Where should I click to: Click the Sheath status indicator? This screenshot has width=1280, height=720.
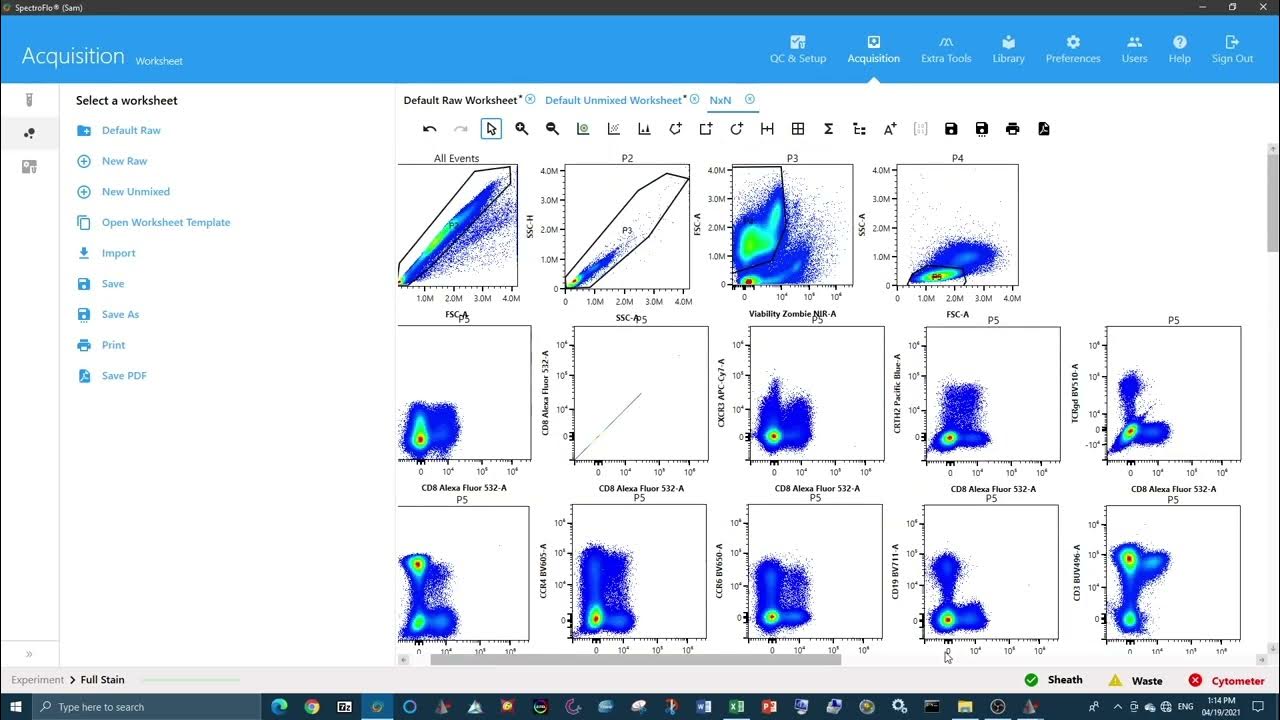pyautogui.click(x=1054, y=680)
